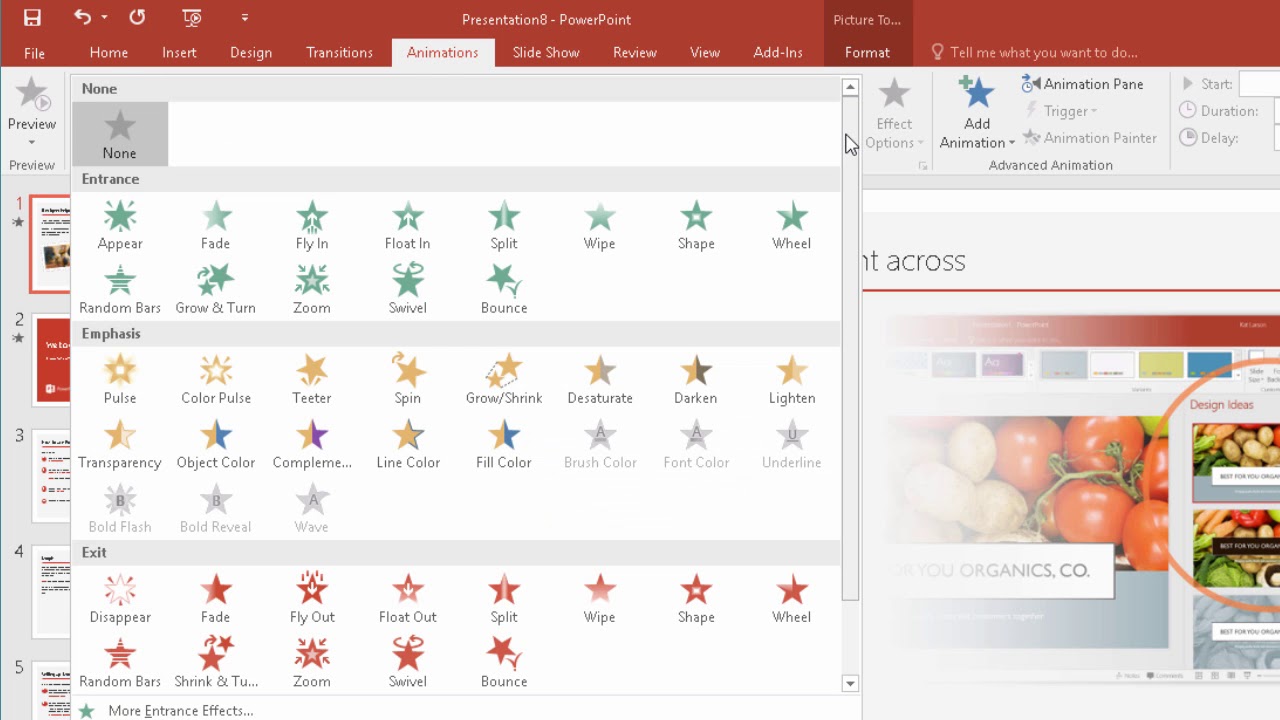The height and width of the screenshot is (720, 1280).
Task: Select the Spin emphasis effect
Action: pos(407,380)
